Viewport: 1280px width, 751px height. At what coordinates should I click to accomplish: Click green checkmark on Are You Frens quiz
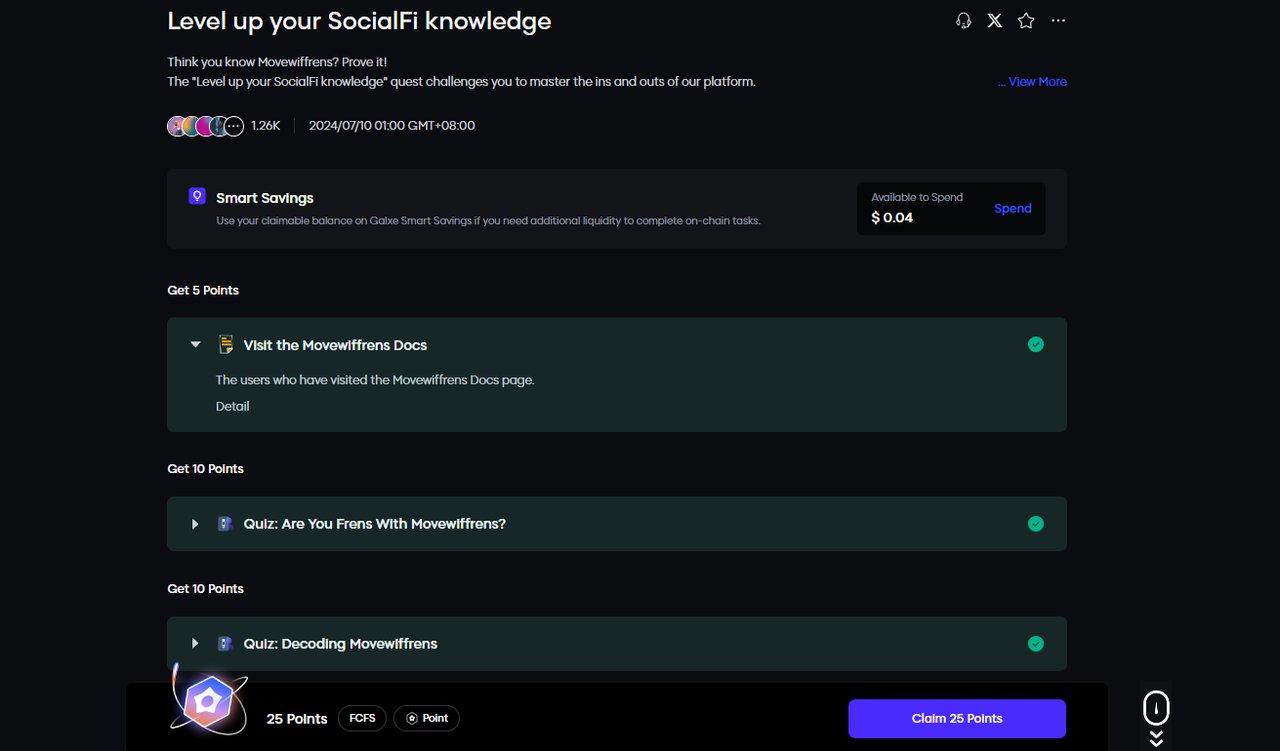pos(1036,524)
